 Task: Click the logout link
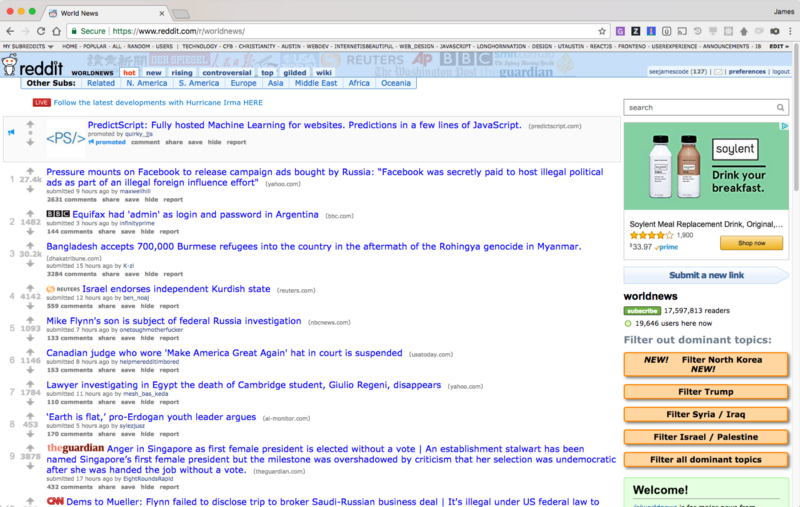(x=781, y=72)
